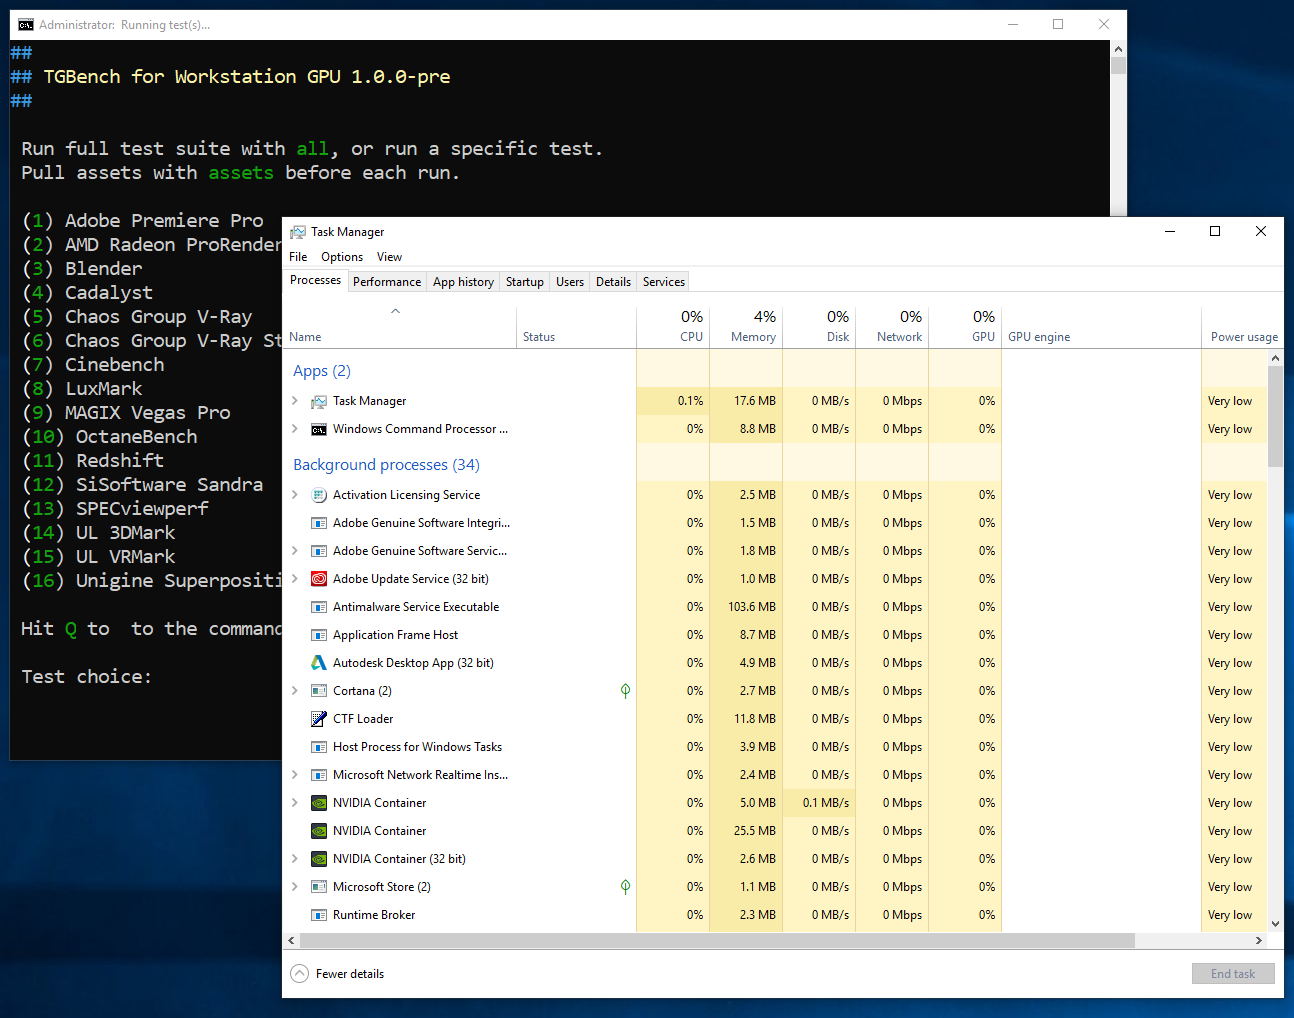
Task: Sort by the GPU engine column header
Action: click(1101, 327)
